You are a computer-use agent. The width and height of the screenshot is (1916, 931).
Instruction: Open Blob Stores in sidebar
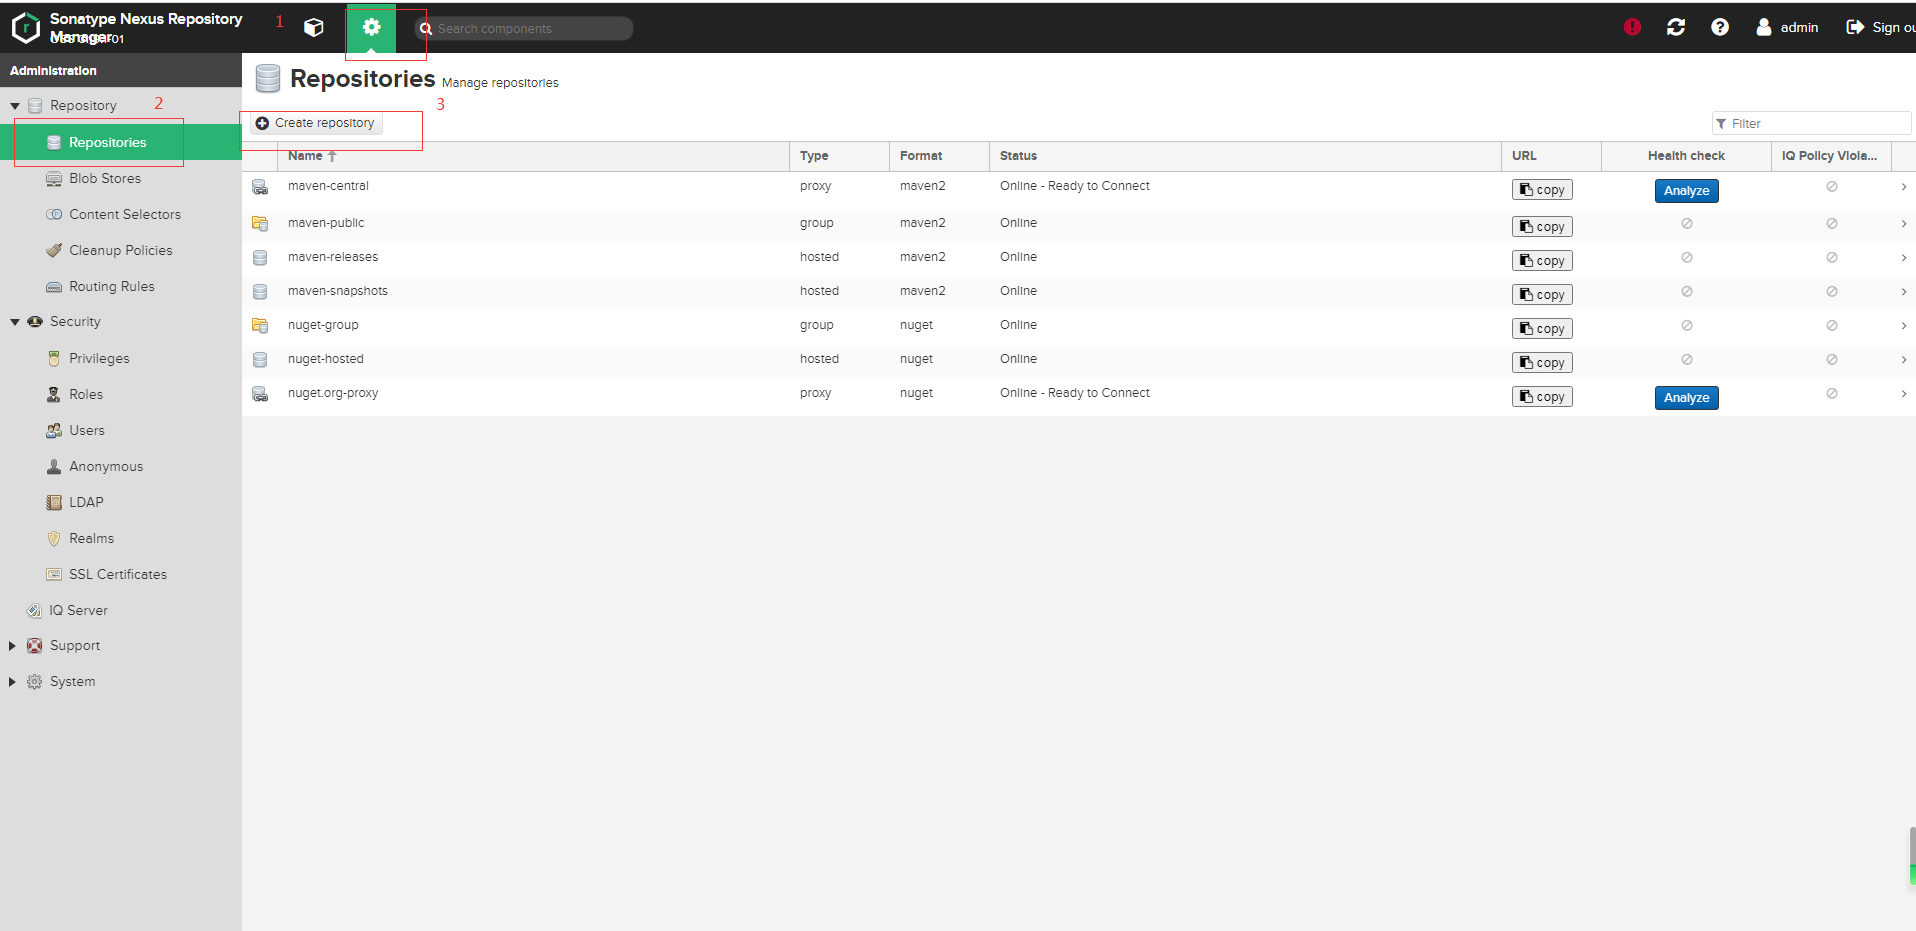click(x=105, y=178)
